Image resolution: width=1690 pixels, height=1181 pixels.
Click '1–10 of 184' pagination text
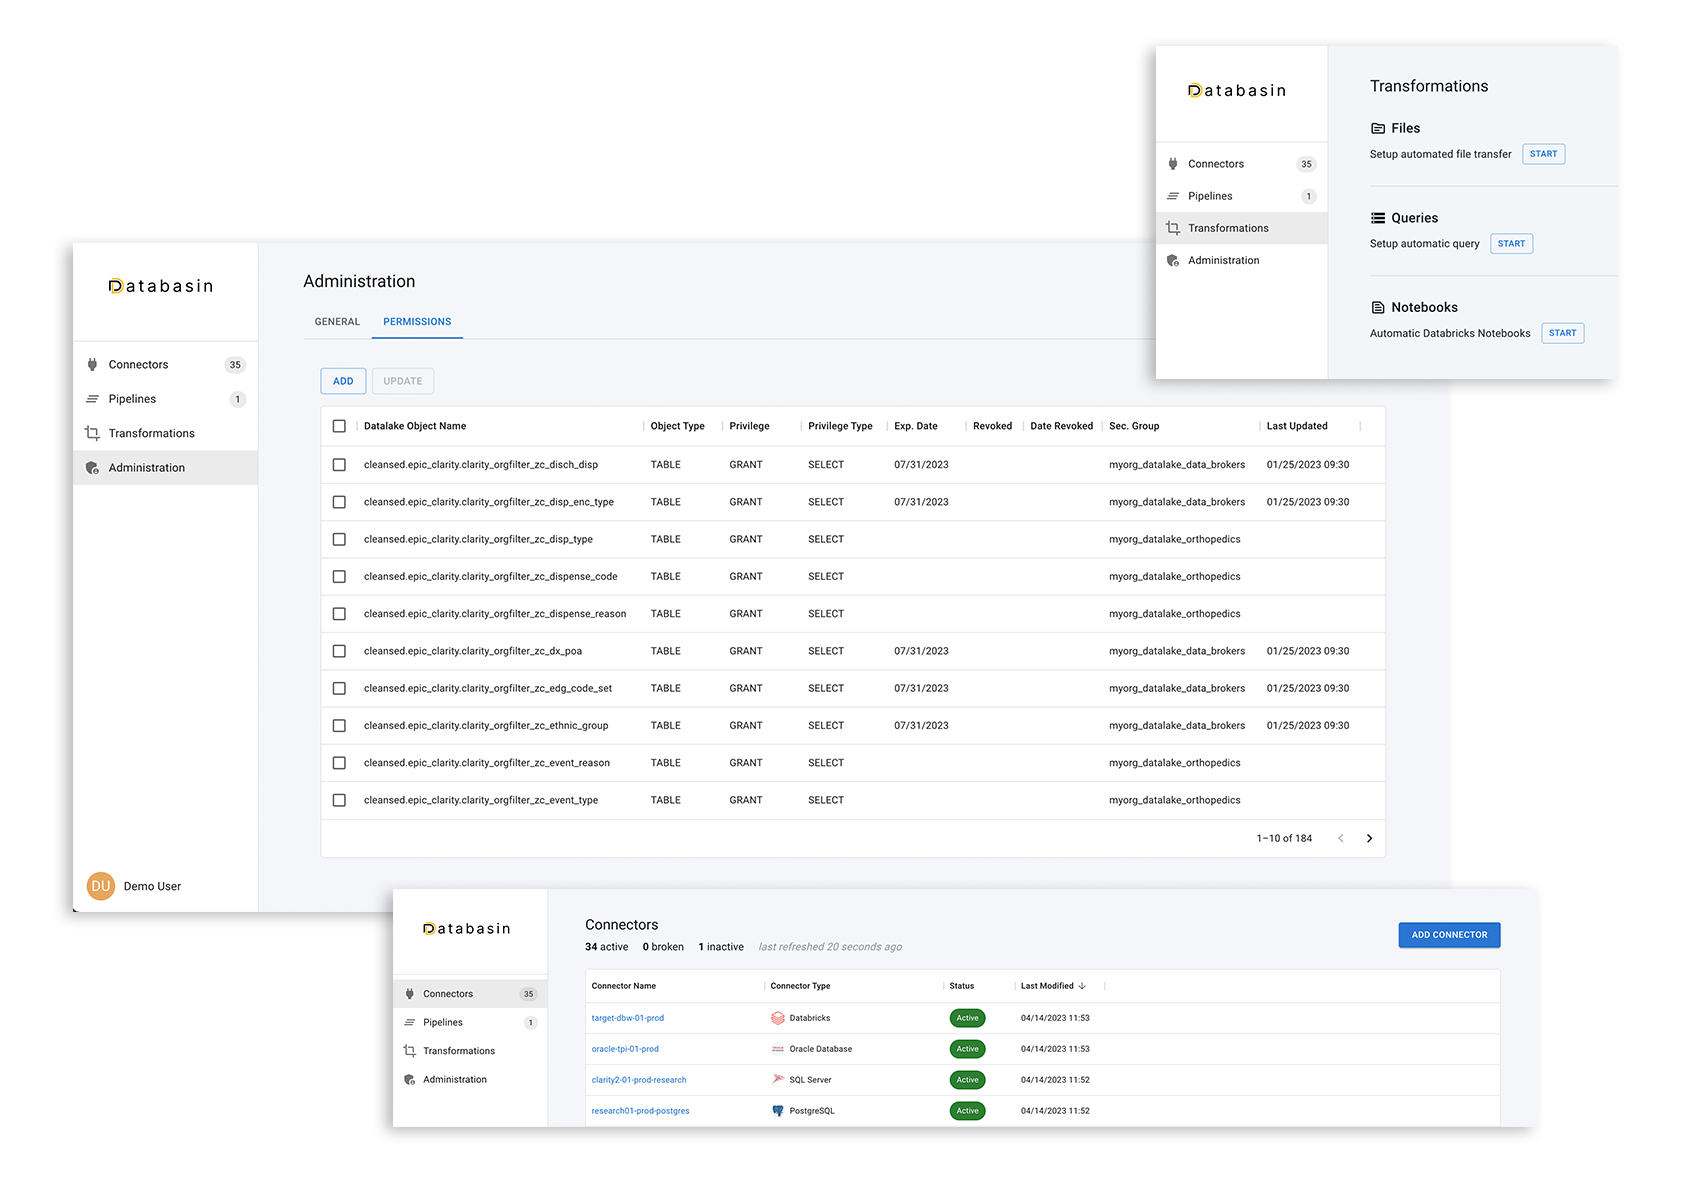coord(1284,838)
